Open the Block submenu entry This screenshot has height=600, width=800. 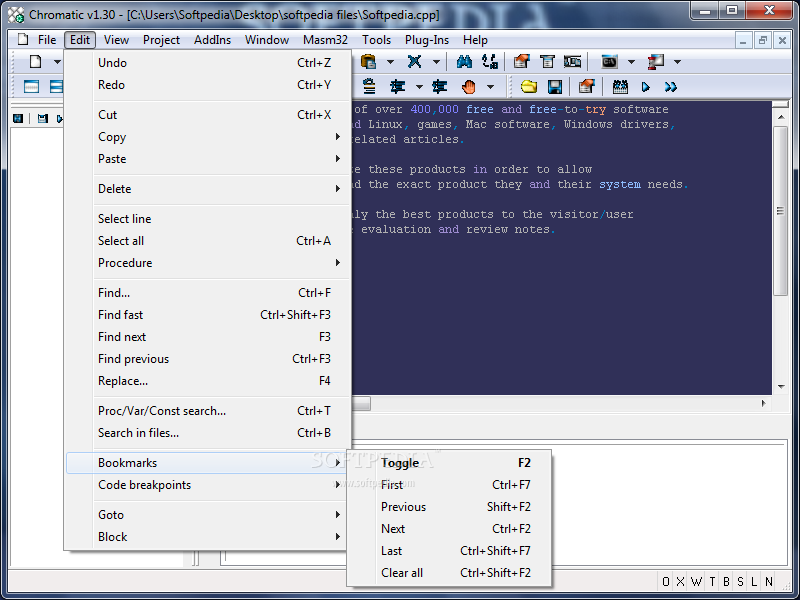tap(208, 537)
